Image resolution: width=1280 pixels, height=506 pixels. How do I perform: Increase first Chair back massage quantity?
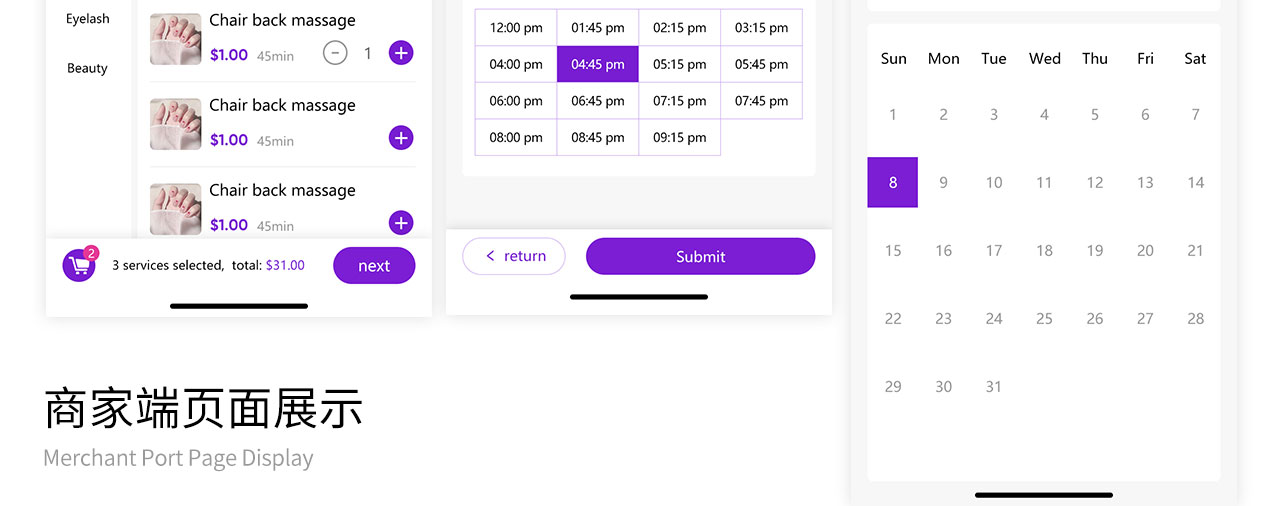pyautogui.click(x=401, y=53)
